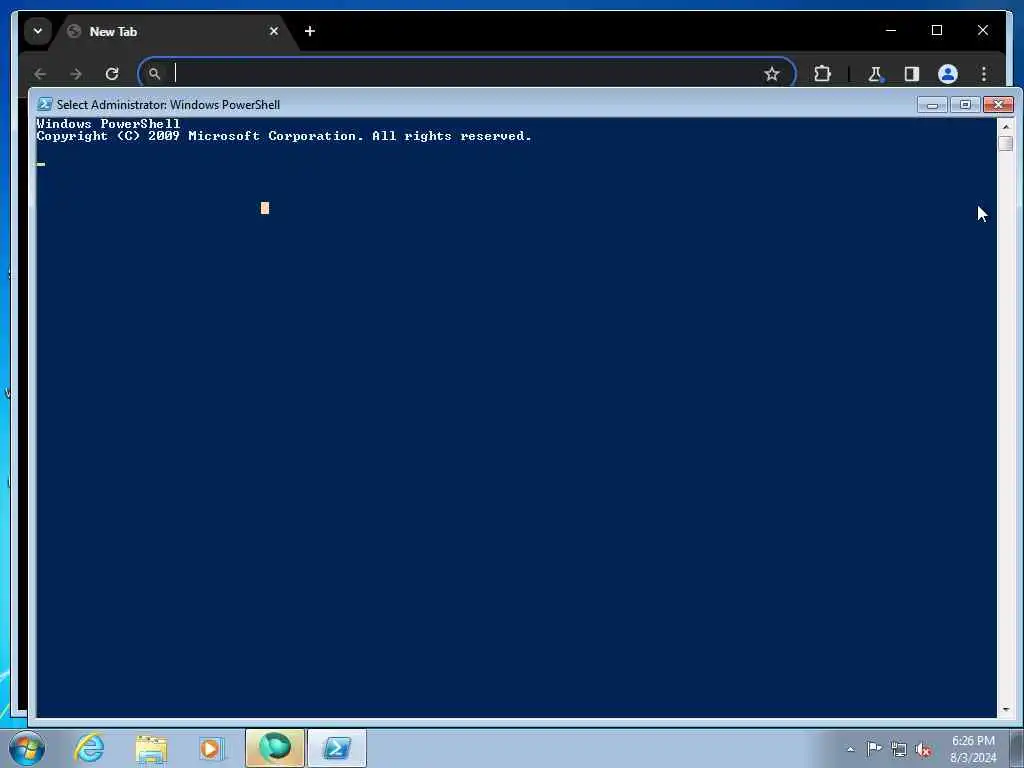Open Chrome extensions puzzle icon
This screenshot has height=768, width=1024.
[x=822, y=74]
